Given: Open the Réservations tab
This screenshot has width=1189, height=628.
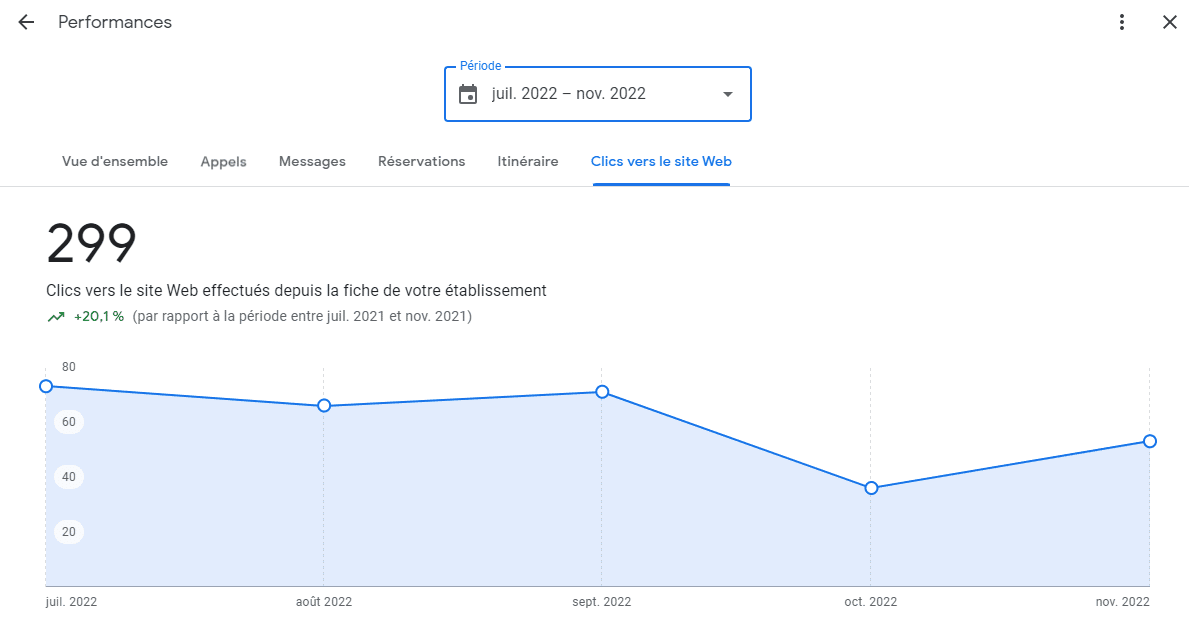Looking at the screenshot, I should click(421, 161).
